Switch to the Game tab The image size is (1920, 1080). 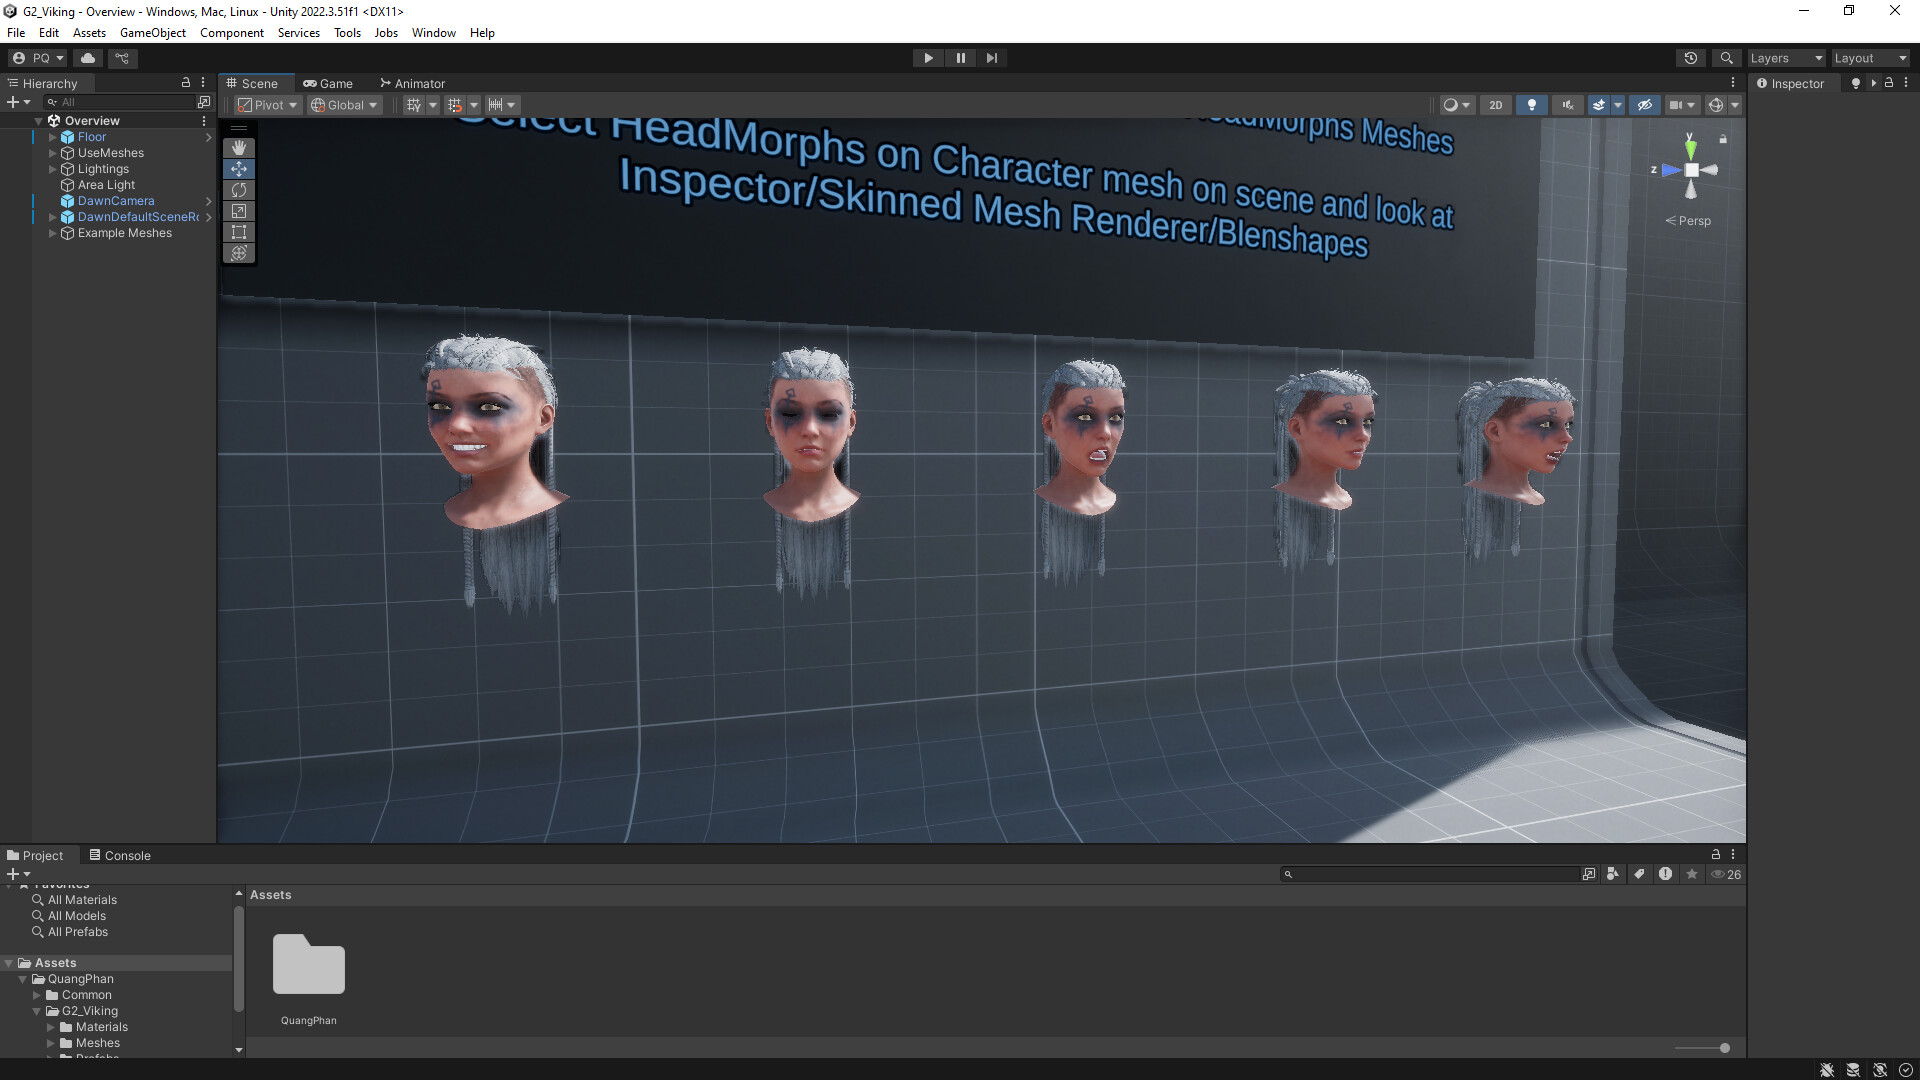[x=328, y=83]
